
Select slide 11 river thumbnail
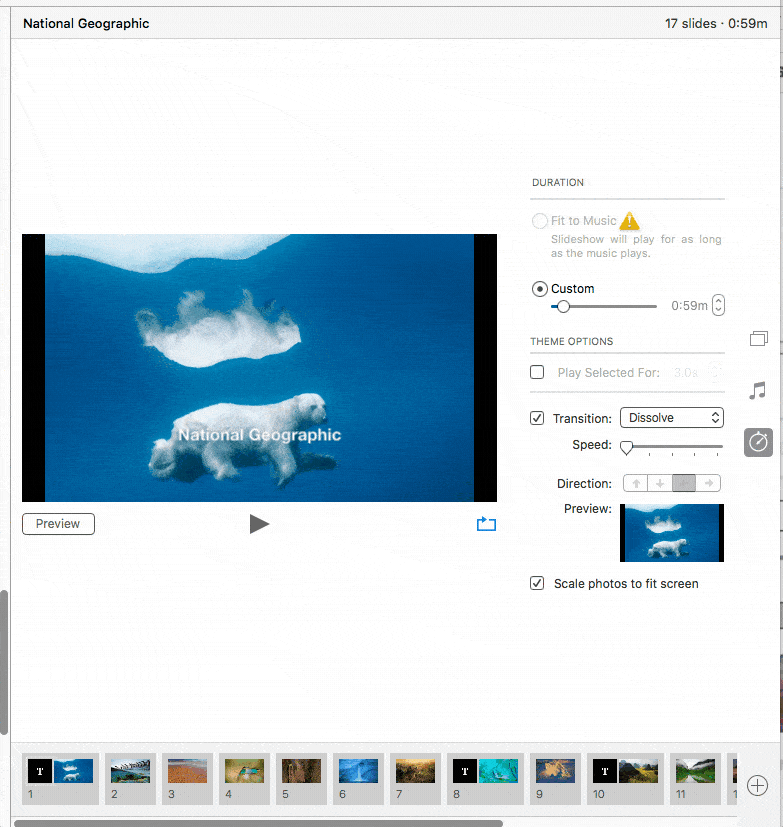[695, 771]
